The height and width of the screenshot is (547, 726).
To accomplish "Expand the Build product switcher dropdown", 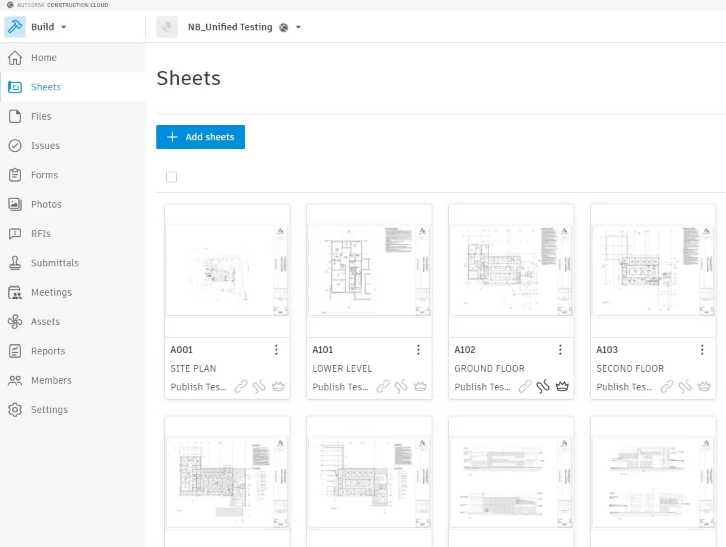I will 64,27.
